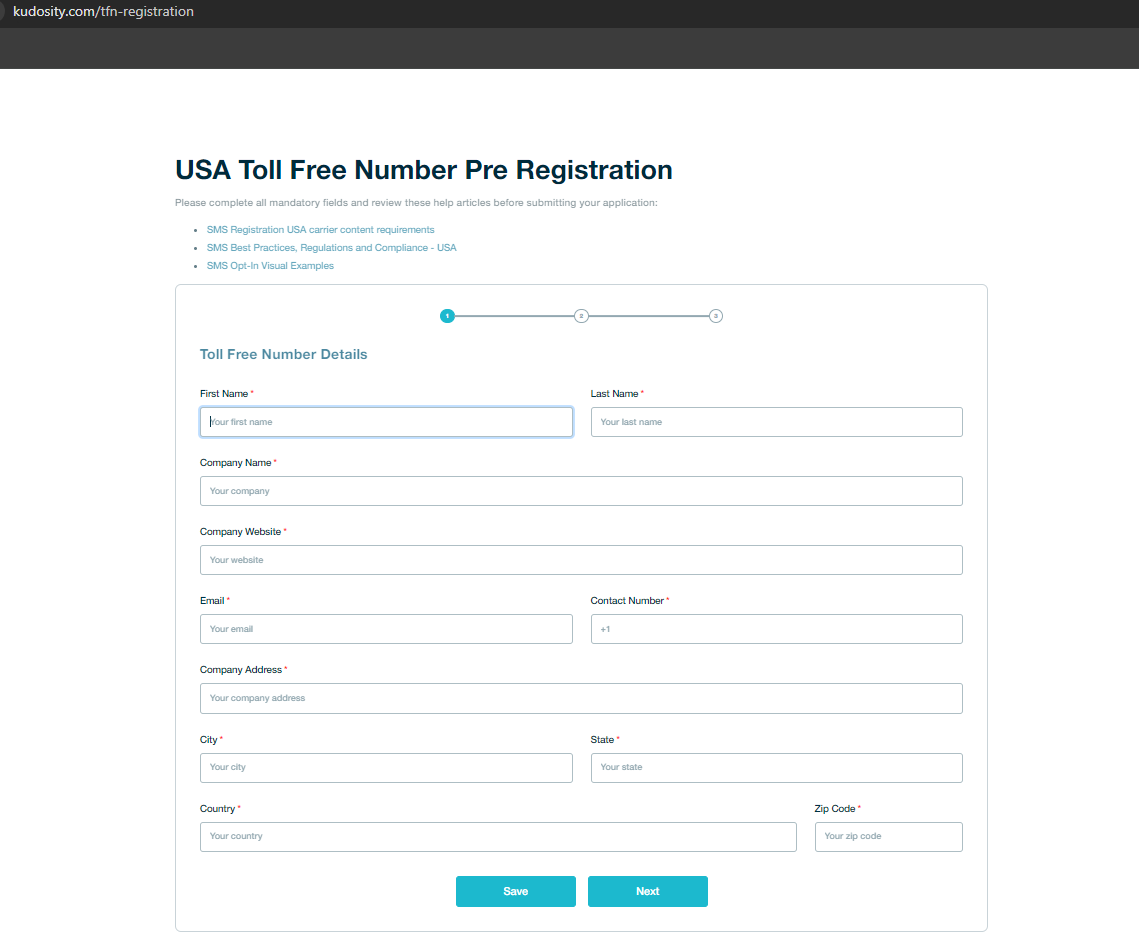
Task: Select the Company Address input
Action: coord(581,698)
